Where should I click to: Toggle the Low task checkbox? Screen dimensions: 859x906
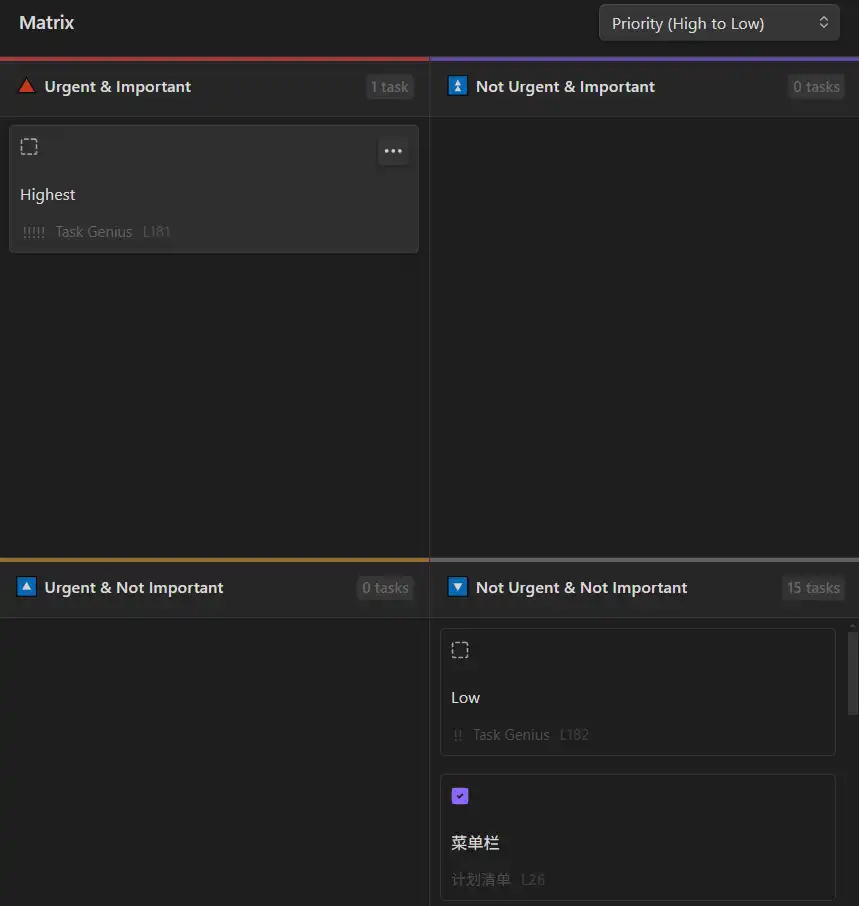click(x=460, y=650)
